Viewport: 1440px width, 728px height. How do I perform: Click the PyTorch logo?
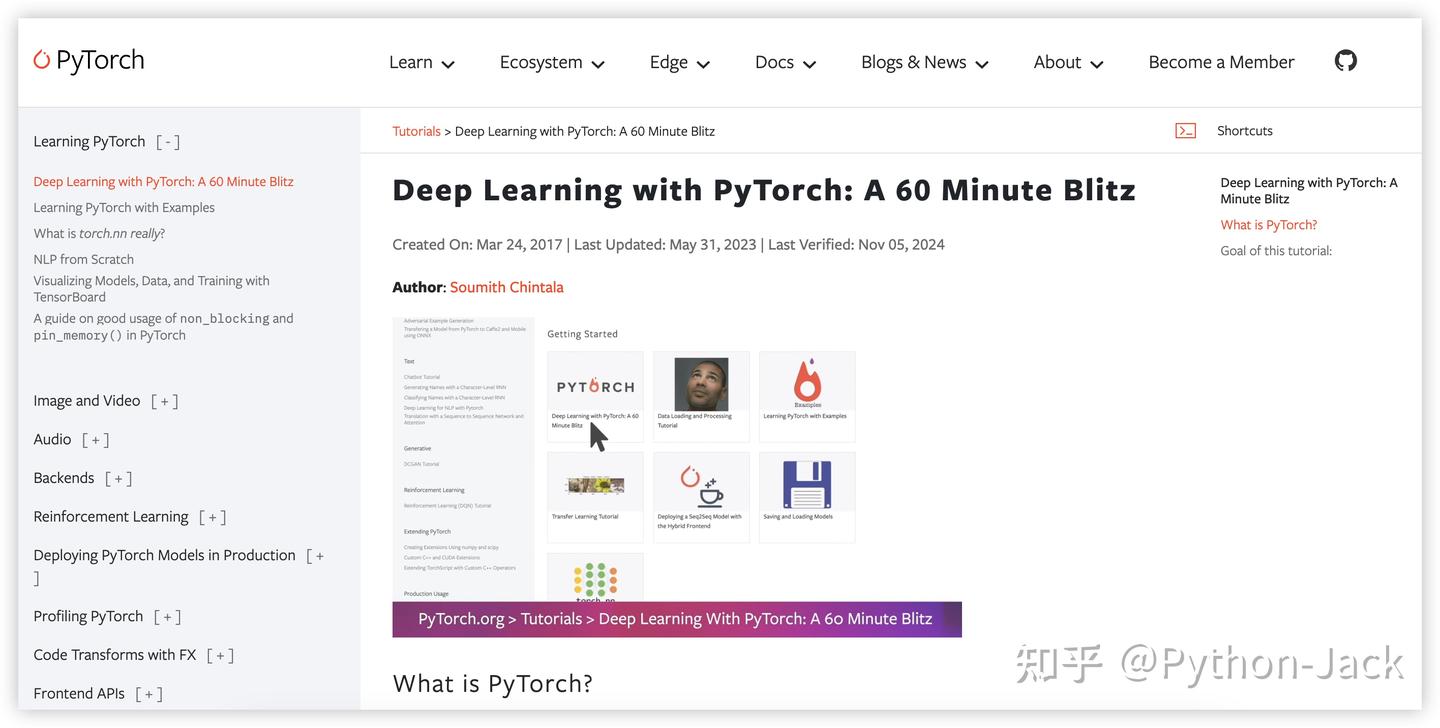[88, 60]
